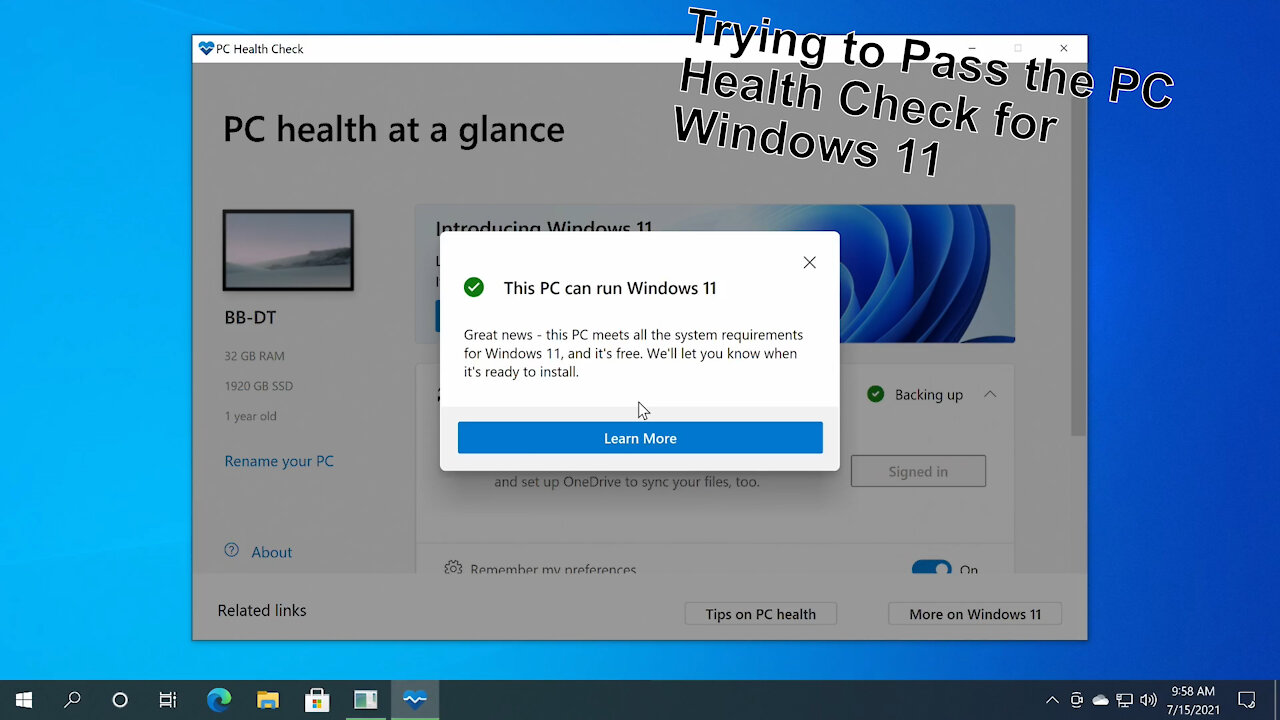This screenshot has height=720, width=1280.
Task: Click the '1920 GB SSD' text
Action: point(258,386)
